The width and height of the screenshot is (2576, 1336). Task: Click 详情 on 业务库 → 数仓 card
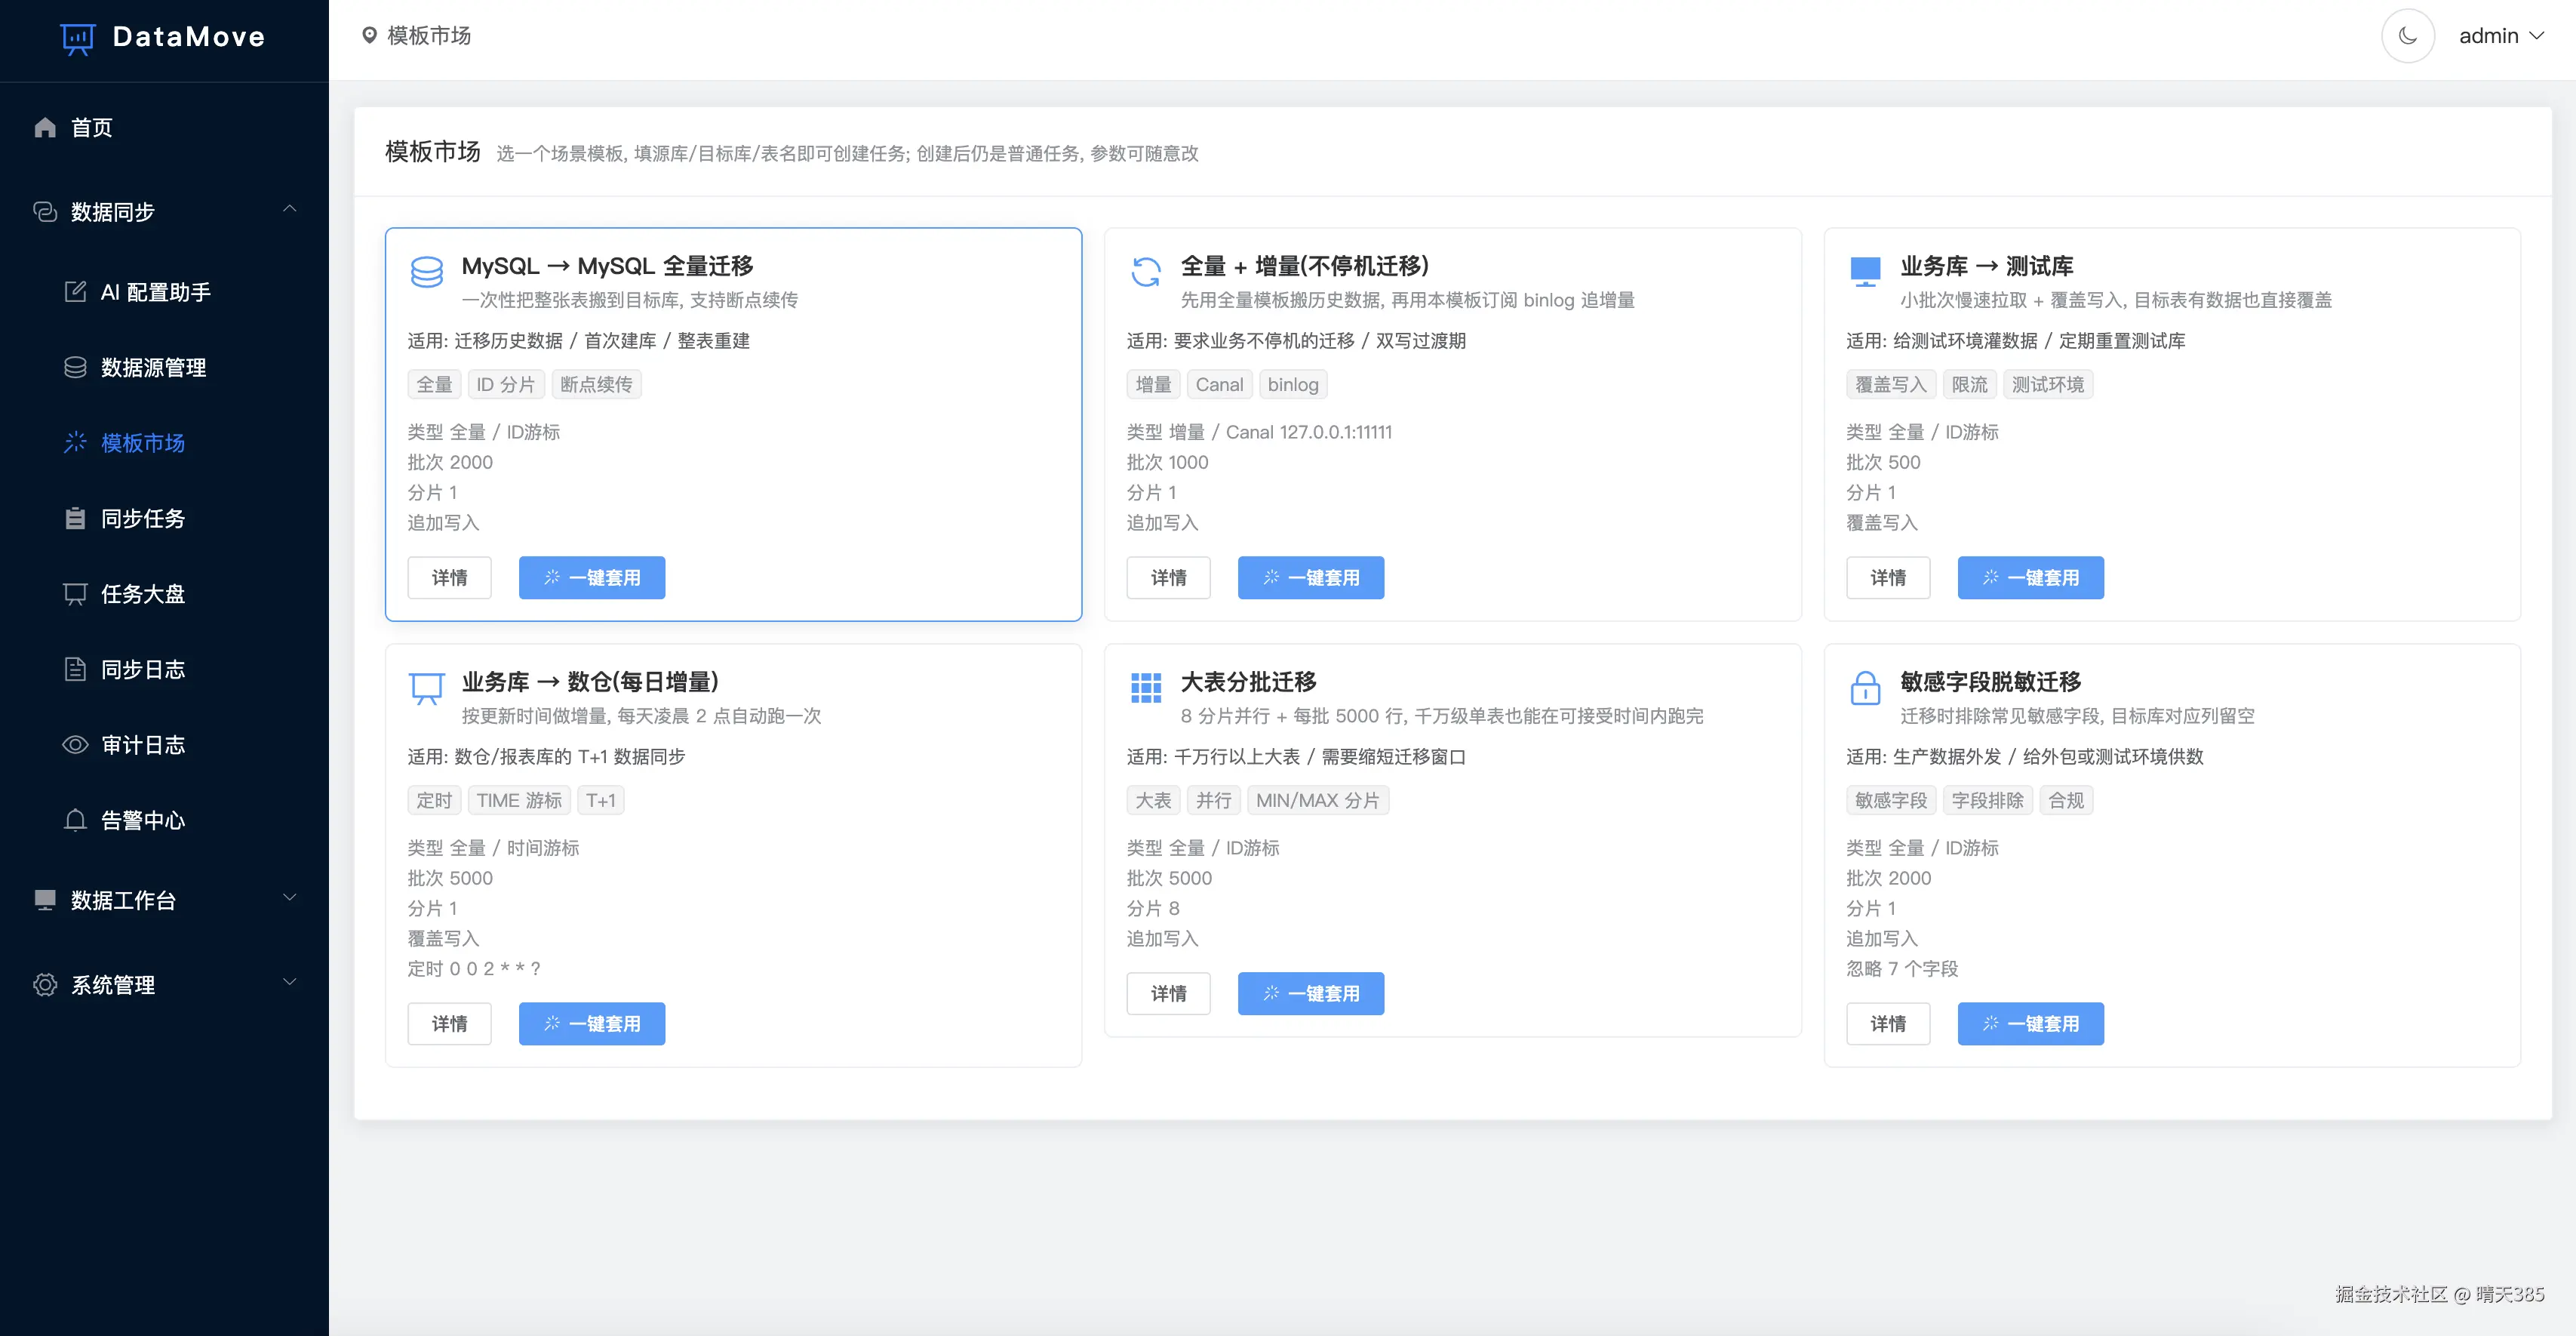pyautogui.click(x=449, y=1024)
